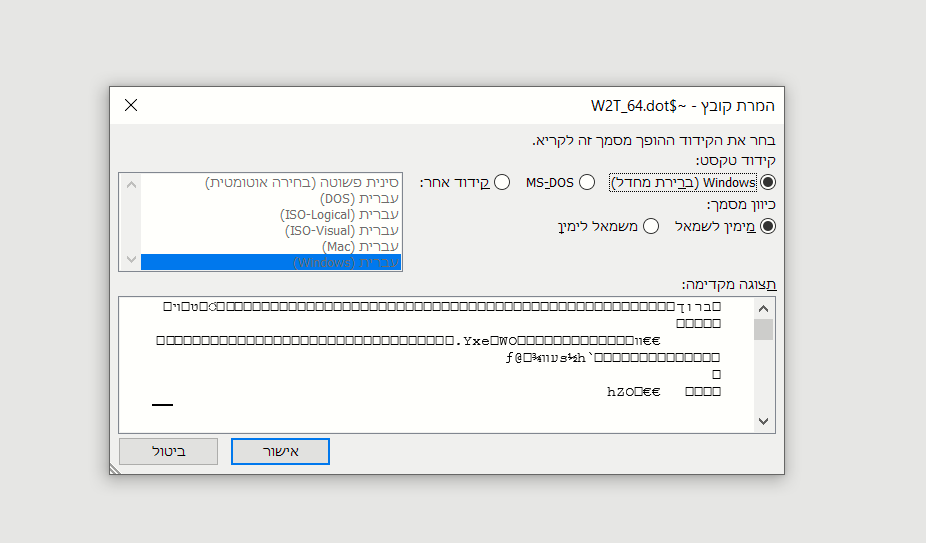
Task: Set document direction to left-to-right (משמאל לימין)
Action: pos(651,226)
